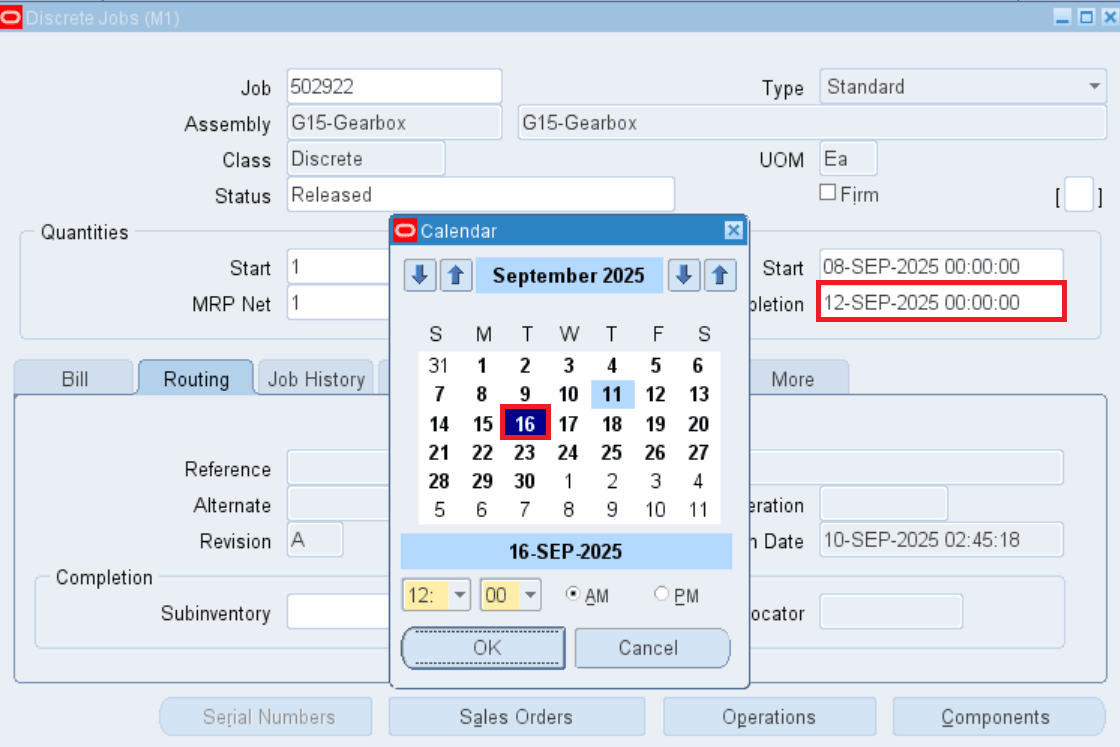Open the Sales Orders window
Screen dimensions: 1120x747
(x=516, y=717)
